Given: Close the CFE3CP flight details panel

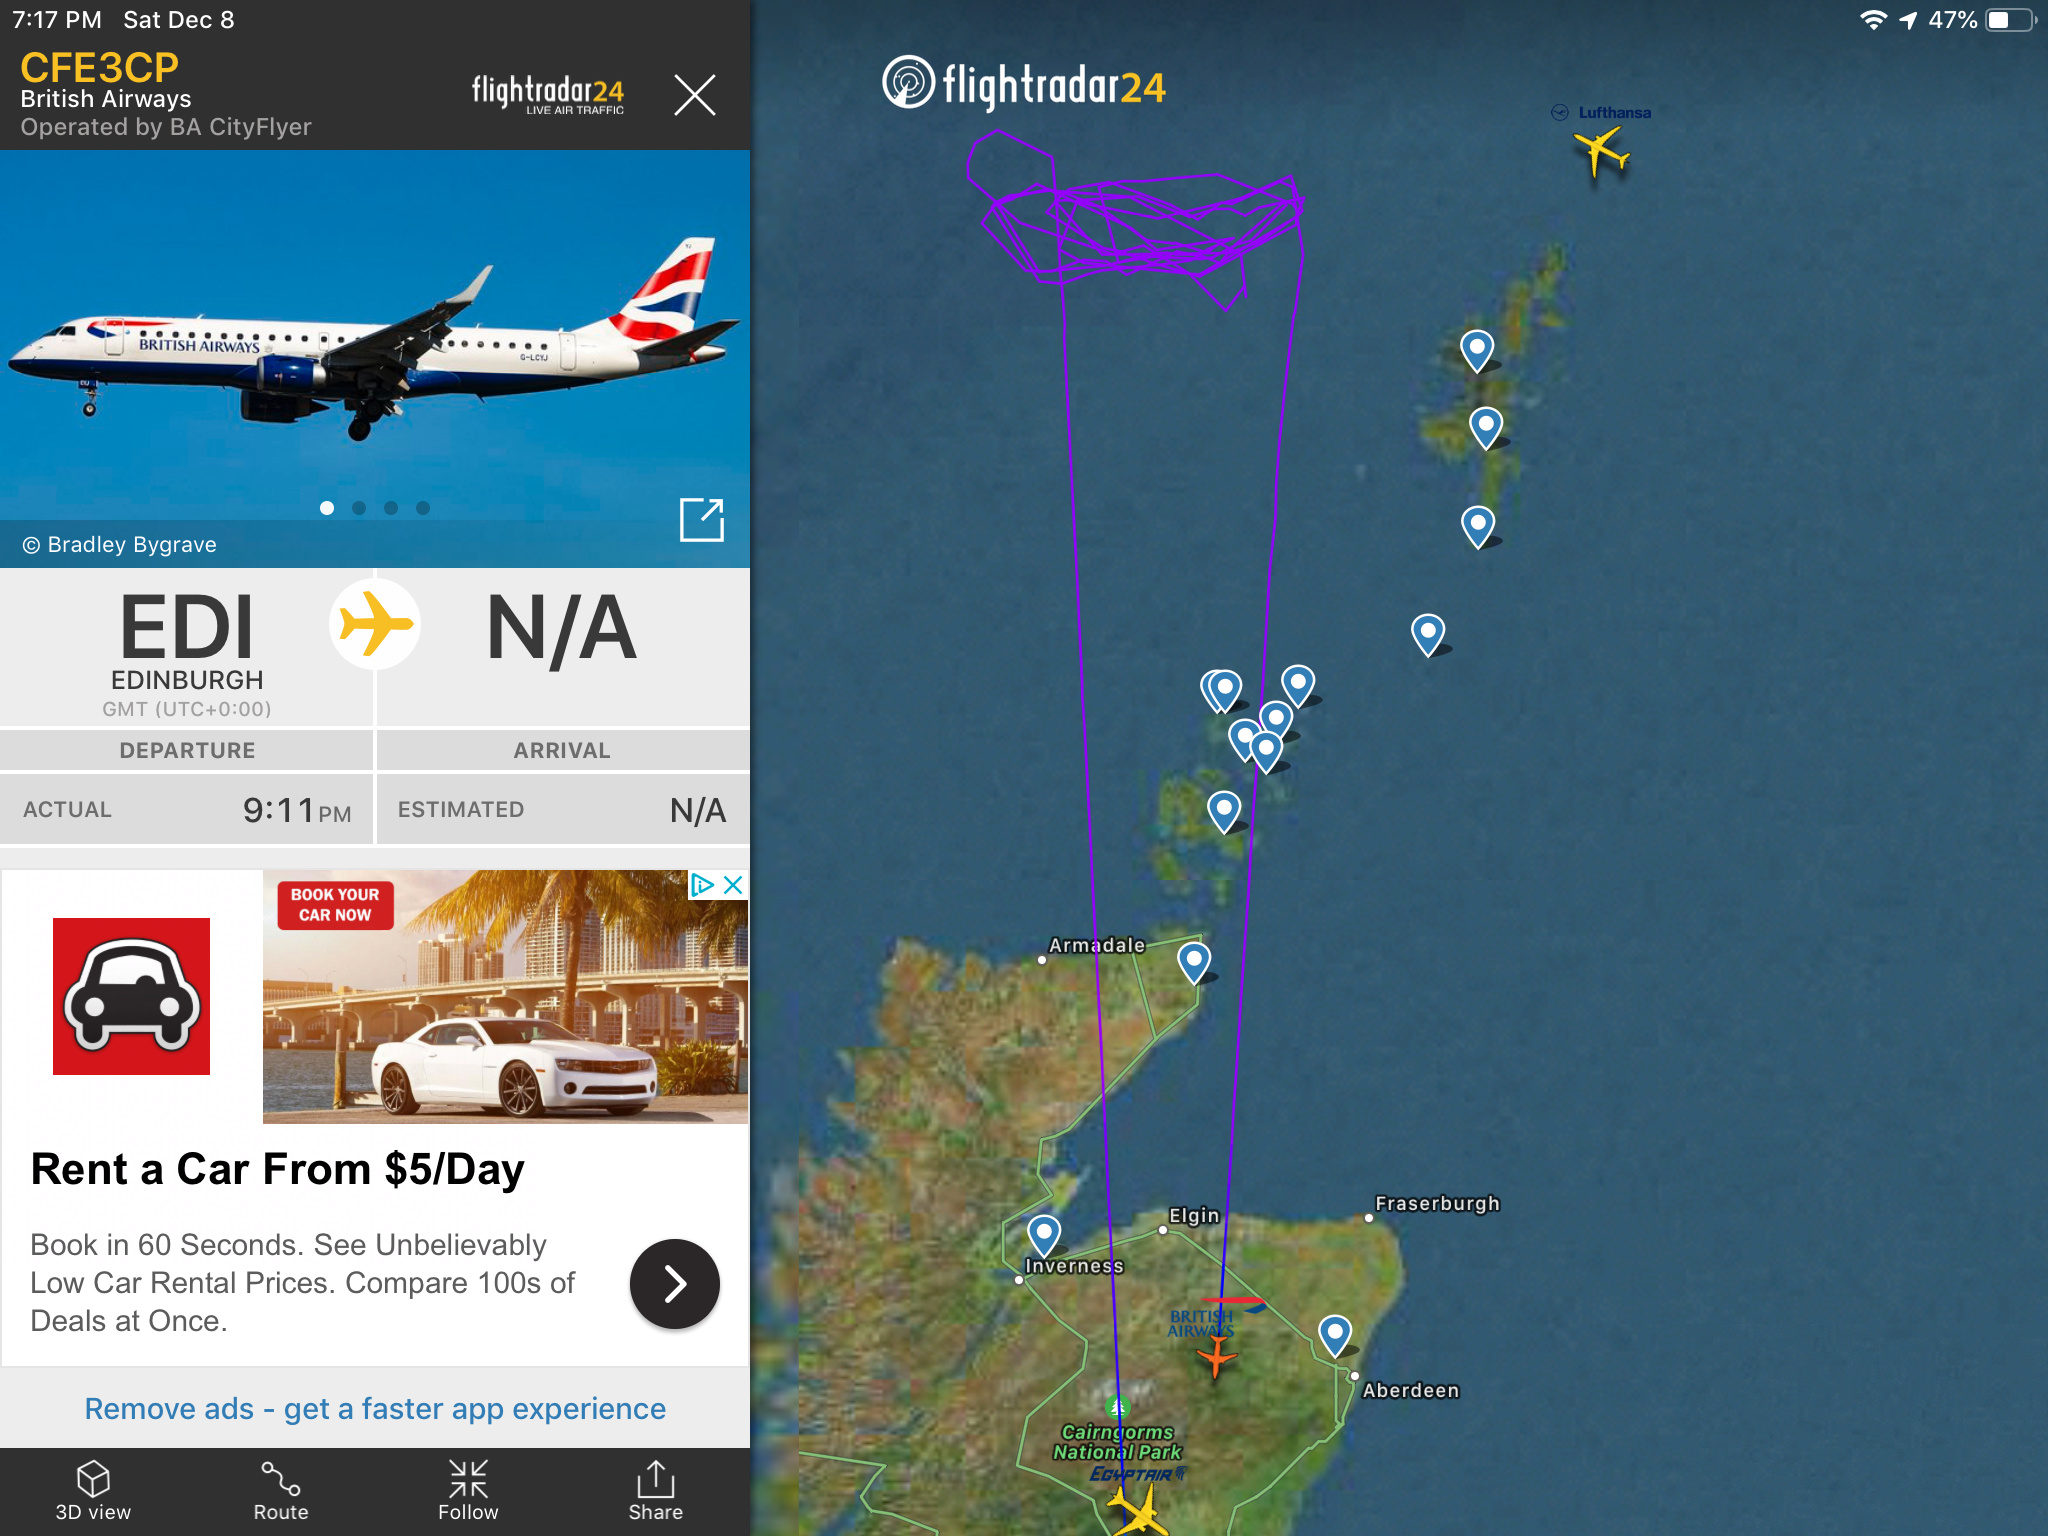Looking at the screenshot, I should tap(694, 95).
